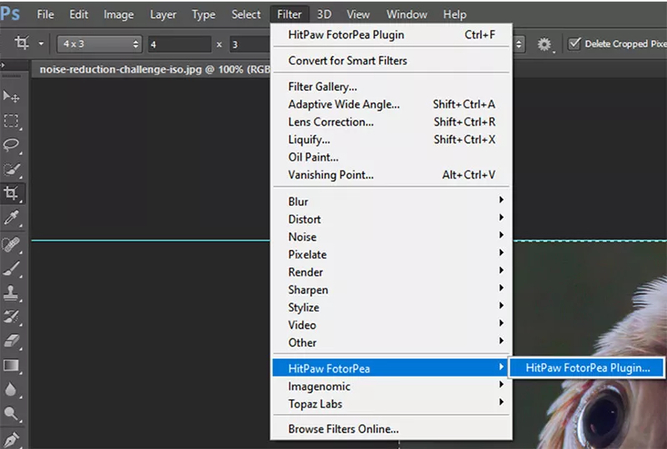Select the Rectangular Marquee tool

[x=12, y=121]
